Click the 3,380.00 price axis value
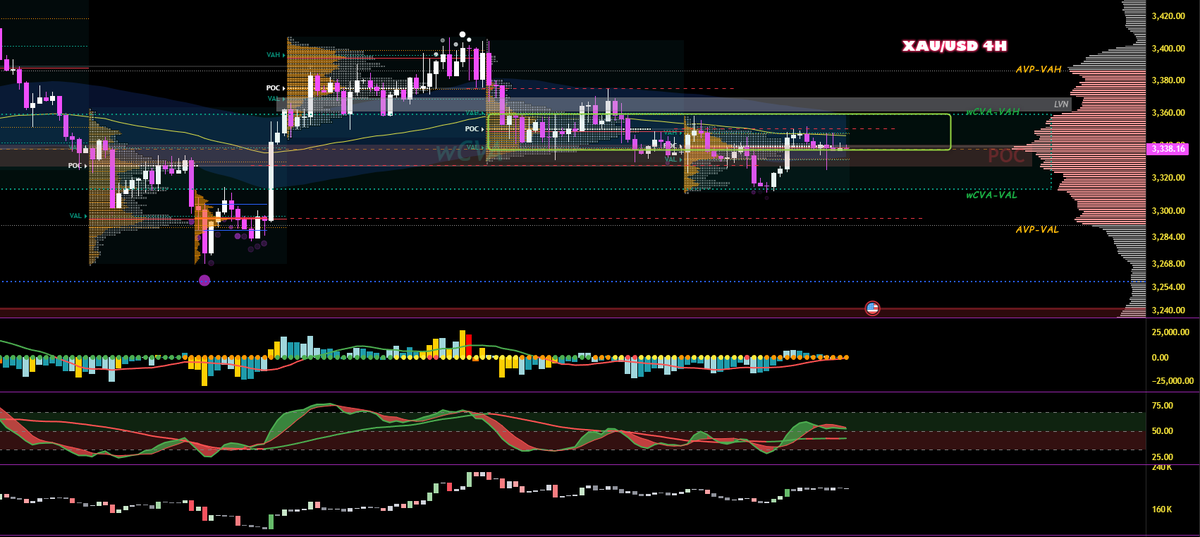Screen dimensions: 1200x537 1168,80
